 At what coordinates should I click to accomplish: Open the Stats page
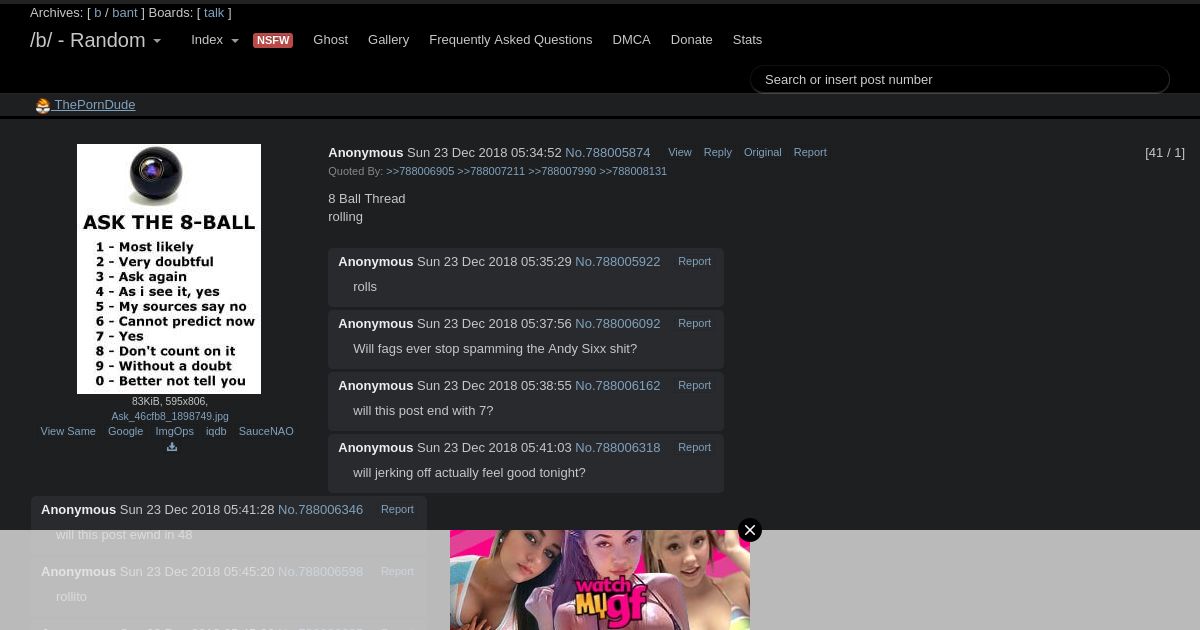coord(747,40)
